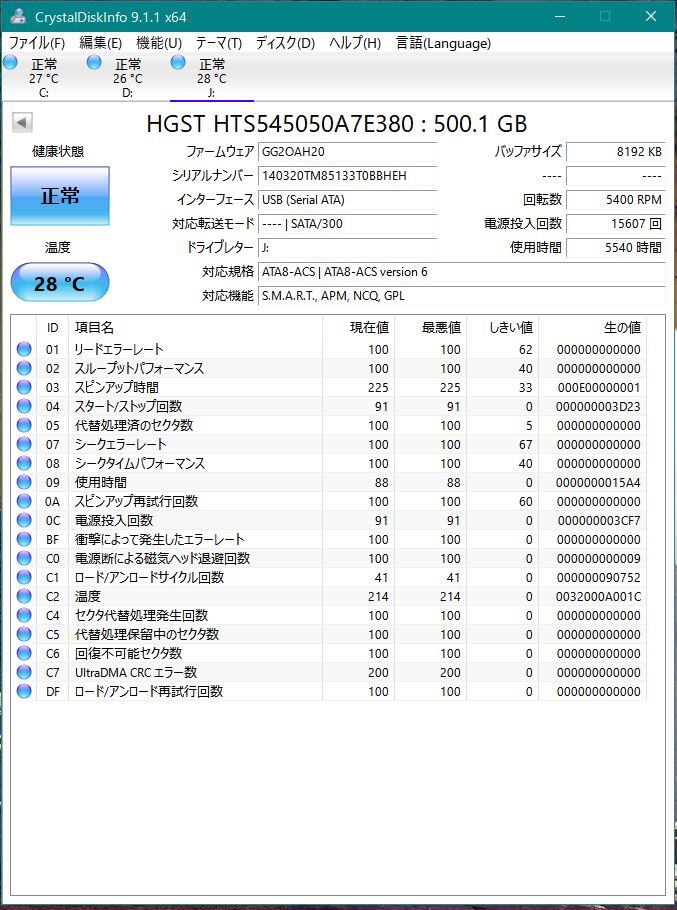
Task: Click the 対応機能 field S.M.A.R.T., APM, NCQ, GPL
Action: [x=461, y=295]
